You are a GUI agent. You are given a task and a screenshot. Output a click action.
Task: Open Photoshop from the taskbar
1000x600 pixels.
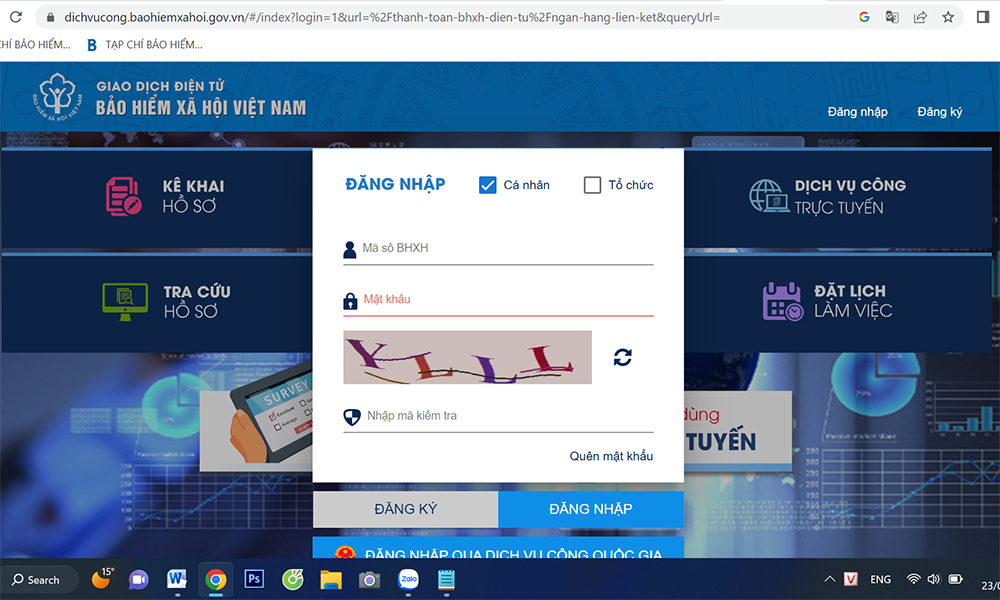(x=254, y=579)
